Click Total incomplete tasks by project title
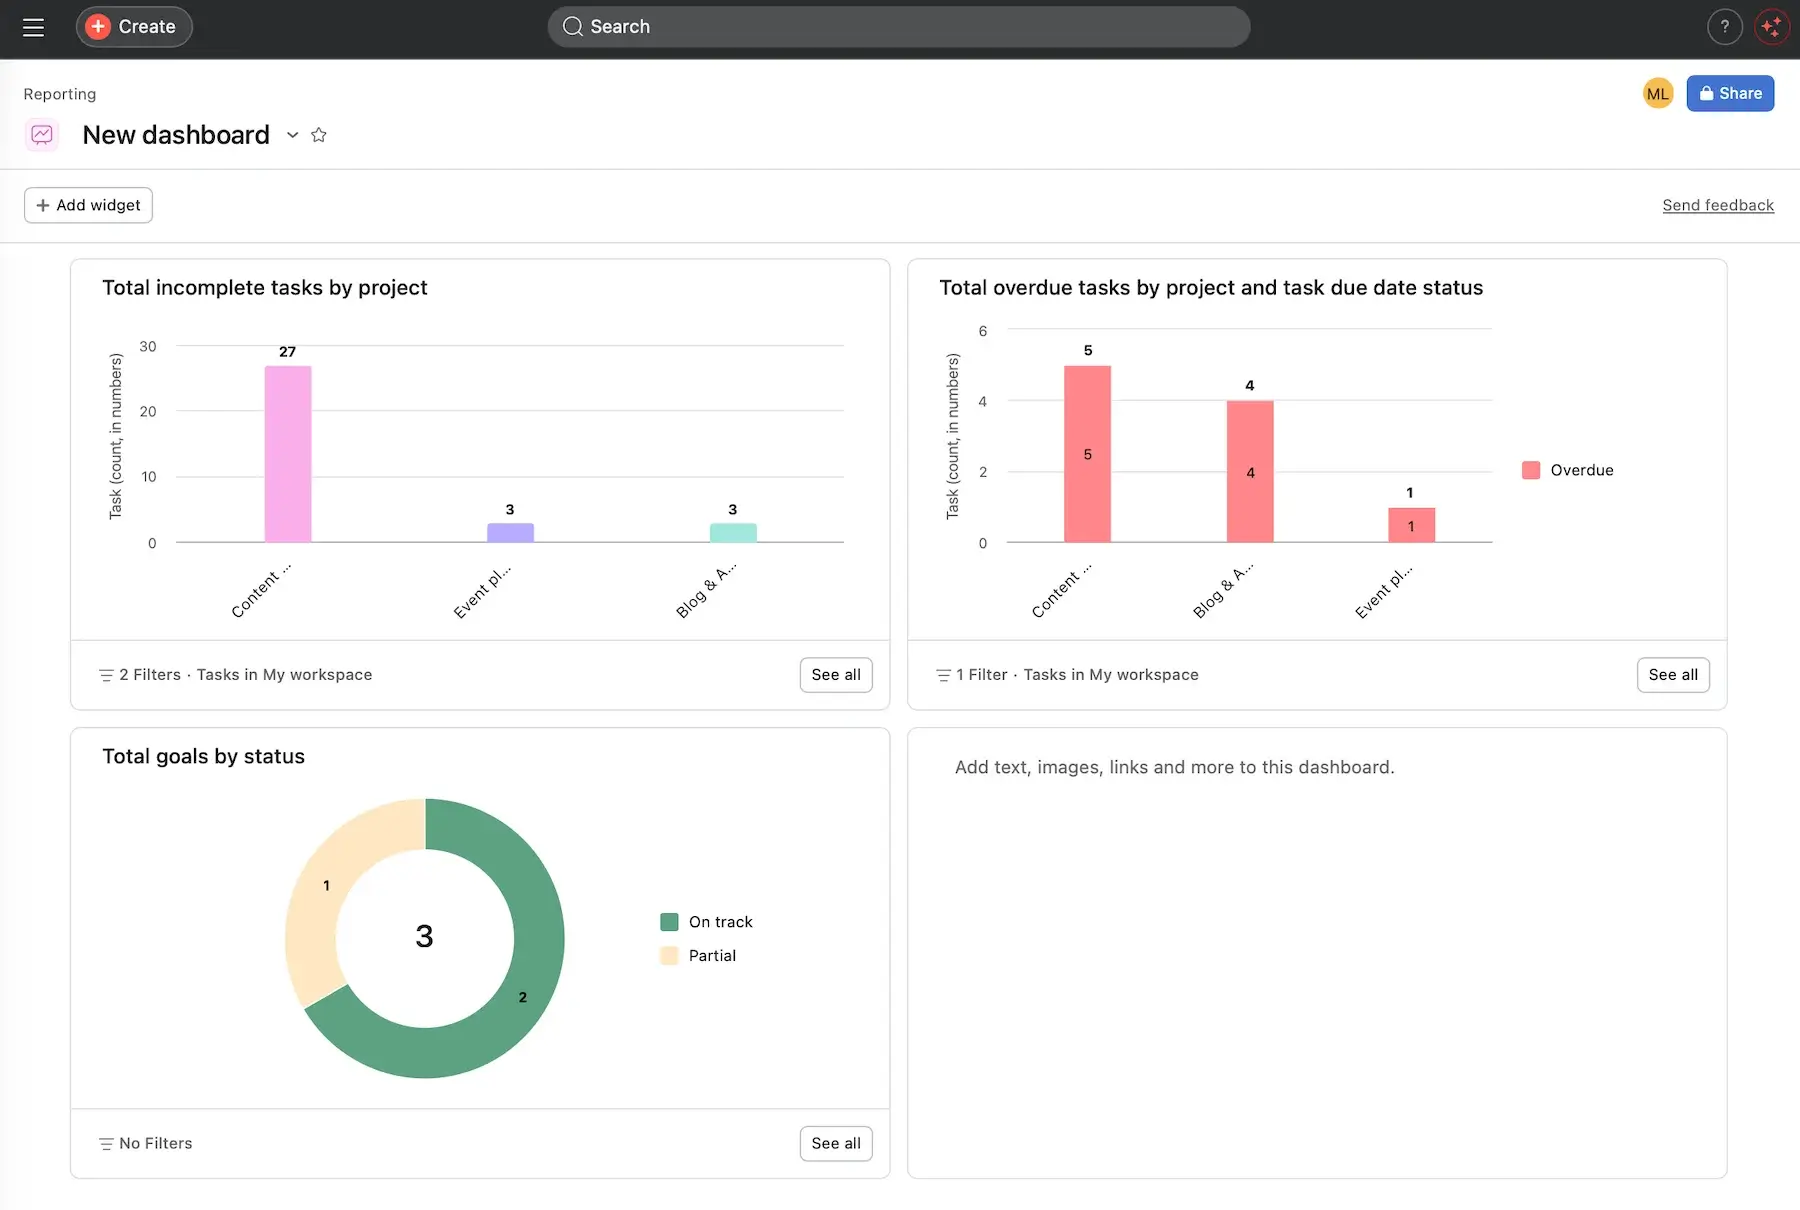Viewport: 1800px width, 1210px height. pyautogui.click(x=265, y=288)
